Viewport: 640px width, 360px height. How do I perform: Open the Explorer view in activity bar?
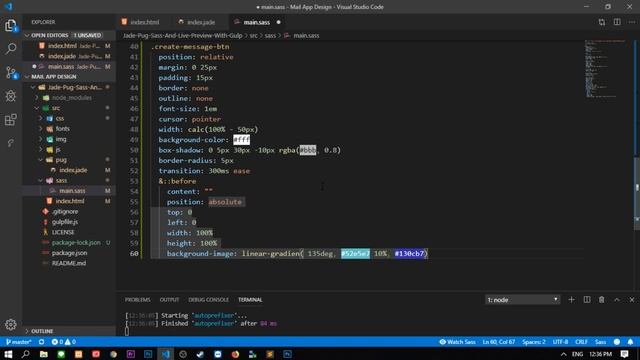tap(11, 26)
